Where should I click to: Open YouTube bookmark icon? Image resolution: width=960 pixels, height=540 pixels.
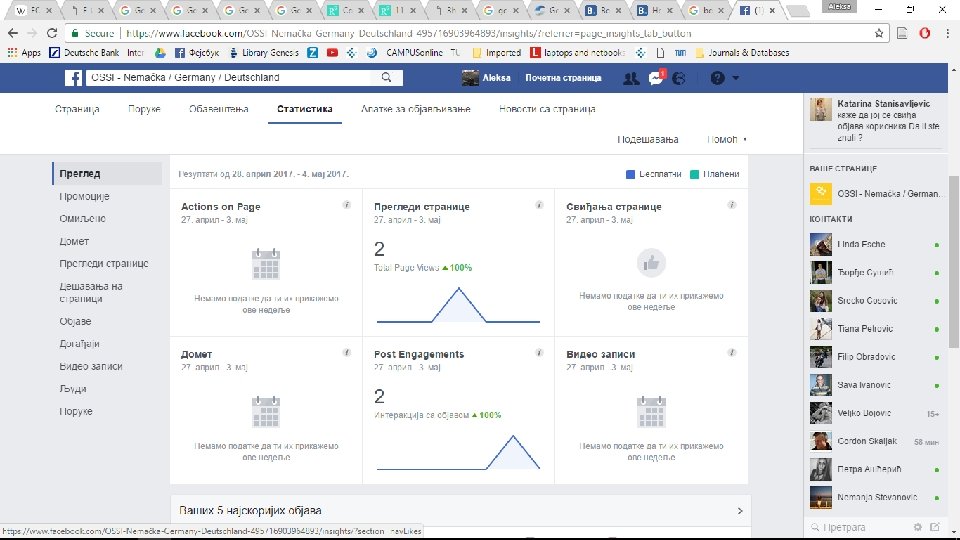(332, 53)
